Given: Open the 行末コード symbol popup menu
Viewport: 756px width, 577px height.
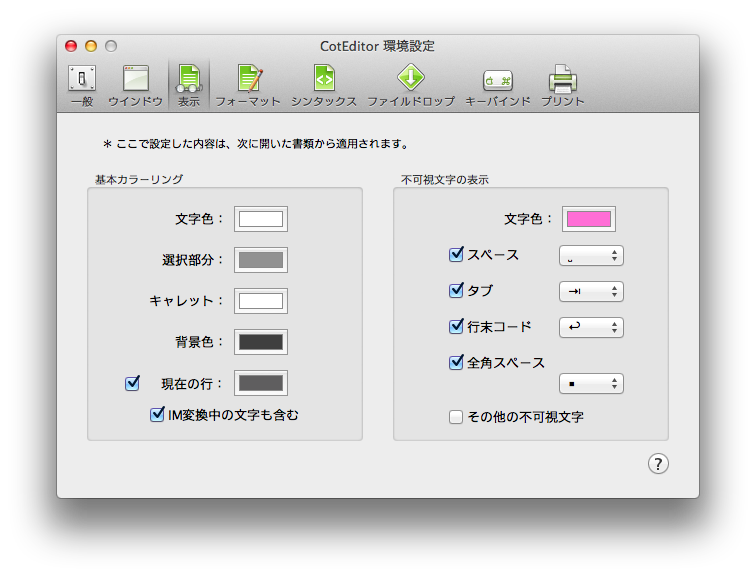Looking at the screenshot, I should click(591, 327).
